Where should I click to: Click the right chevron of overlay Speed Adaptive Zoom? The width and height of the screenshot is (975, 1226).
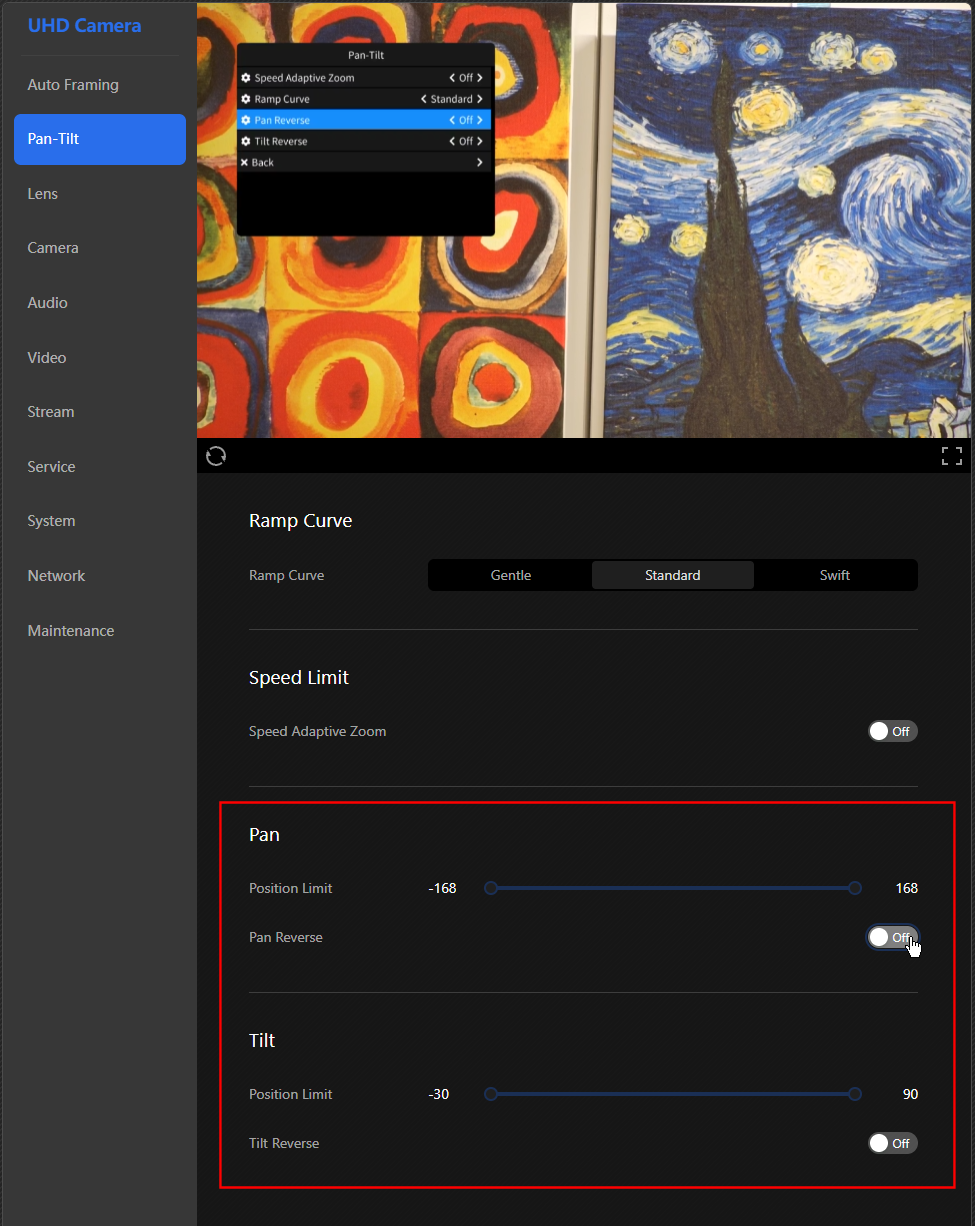tap(480, 78)
